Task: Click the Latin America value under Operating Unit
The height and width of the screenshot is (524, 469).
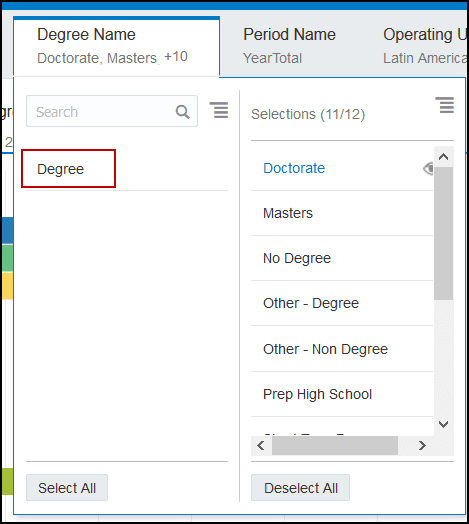Action: pos(425,58)
